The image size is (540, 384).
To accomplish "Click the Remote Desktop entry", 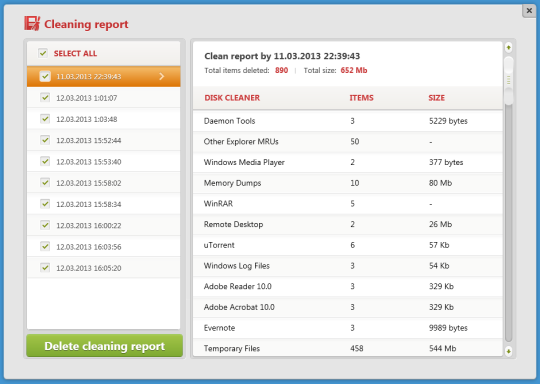I will click(x=348, y=224).
